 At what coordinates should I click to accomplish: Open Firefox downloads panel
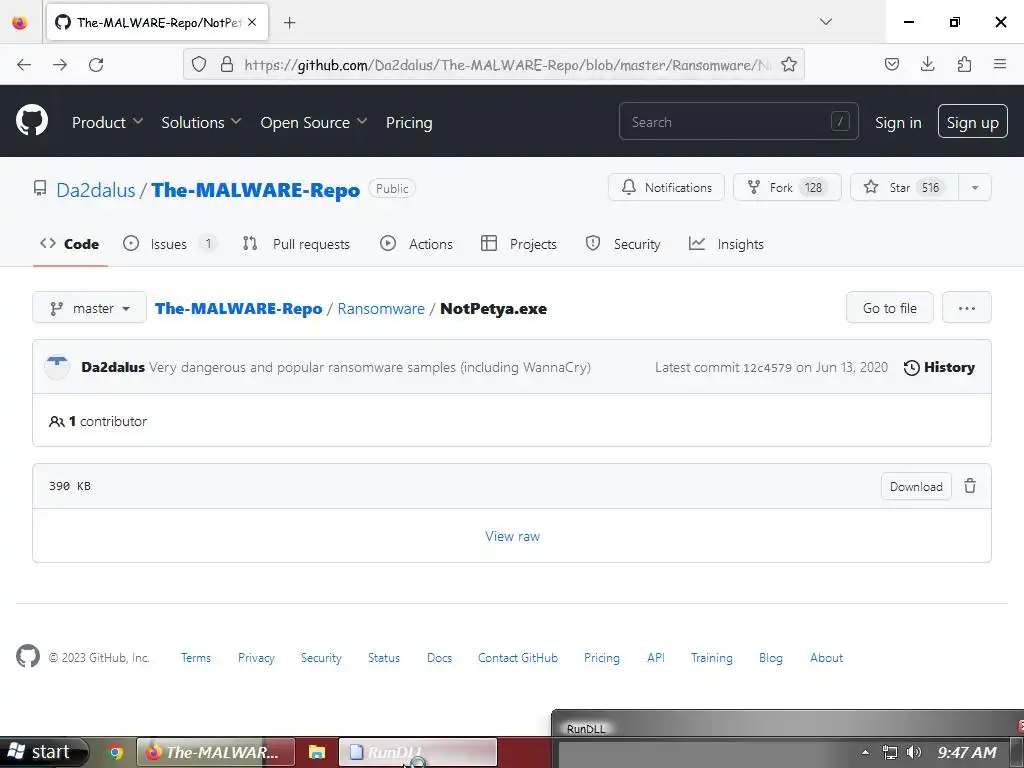(927, 64)
